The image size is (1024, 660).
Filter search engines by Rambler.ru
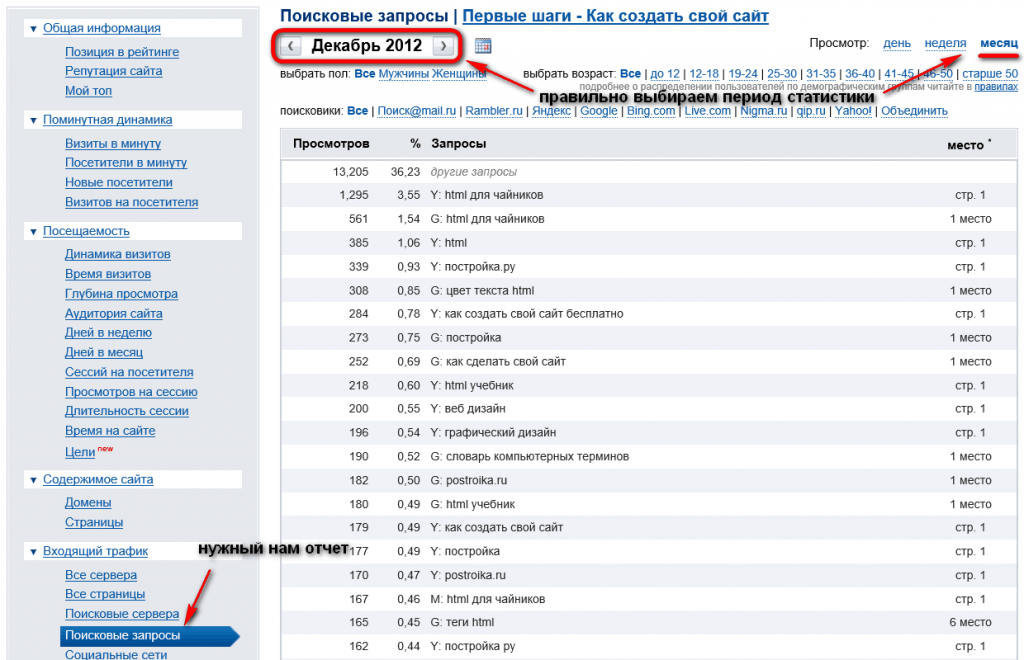pyautogui.click(x=494, y=111)
